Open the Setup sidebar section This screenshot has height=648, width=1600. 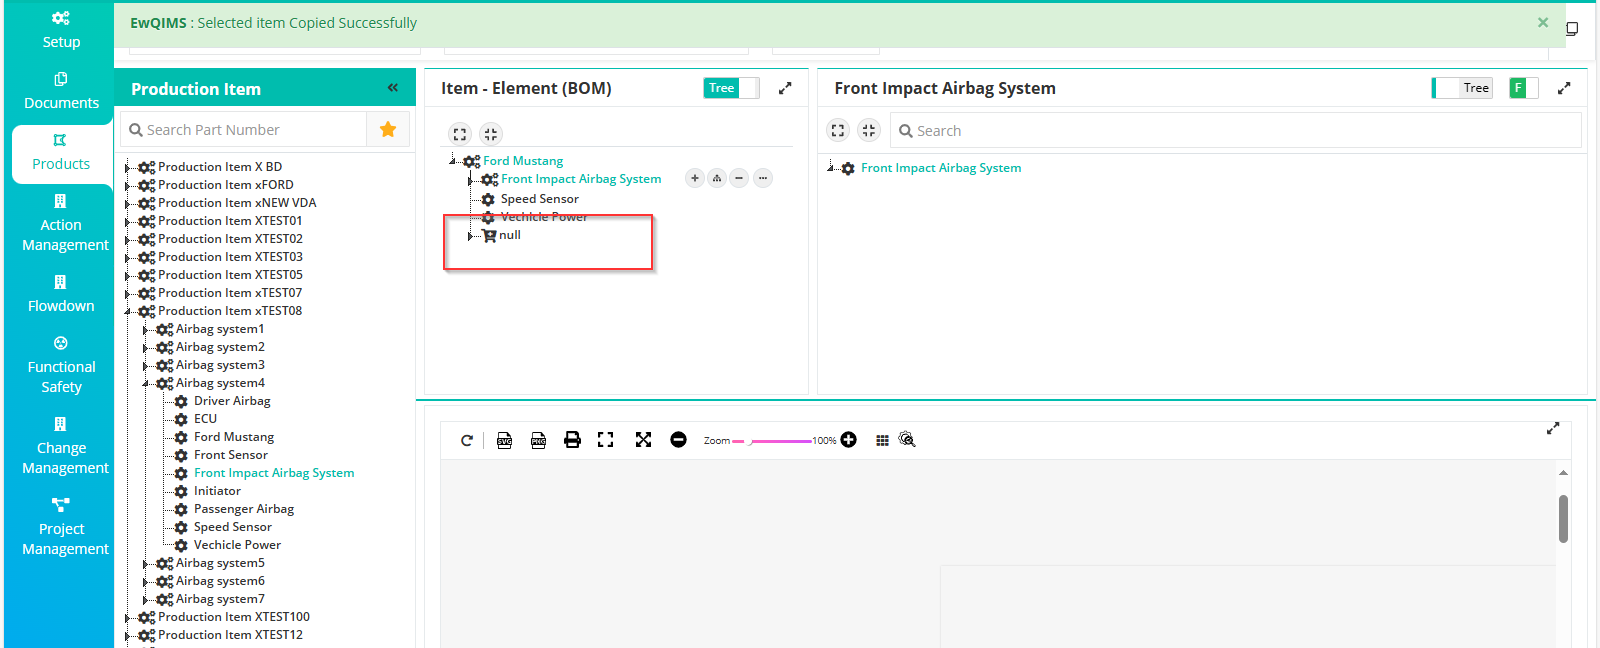(61, 30)
